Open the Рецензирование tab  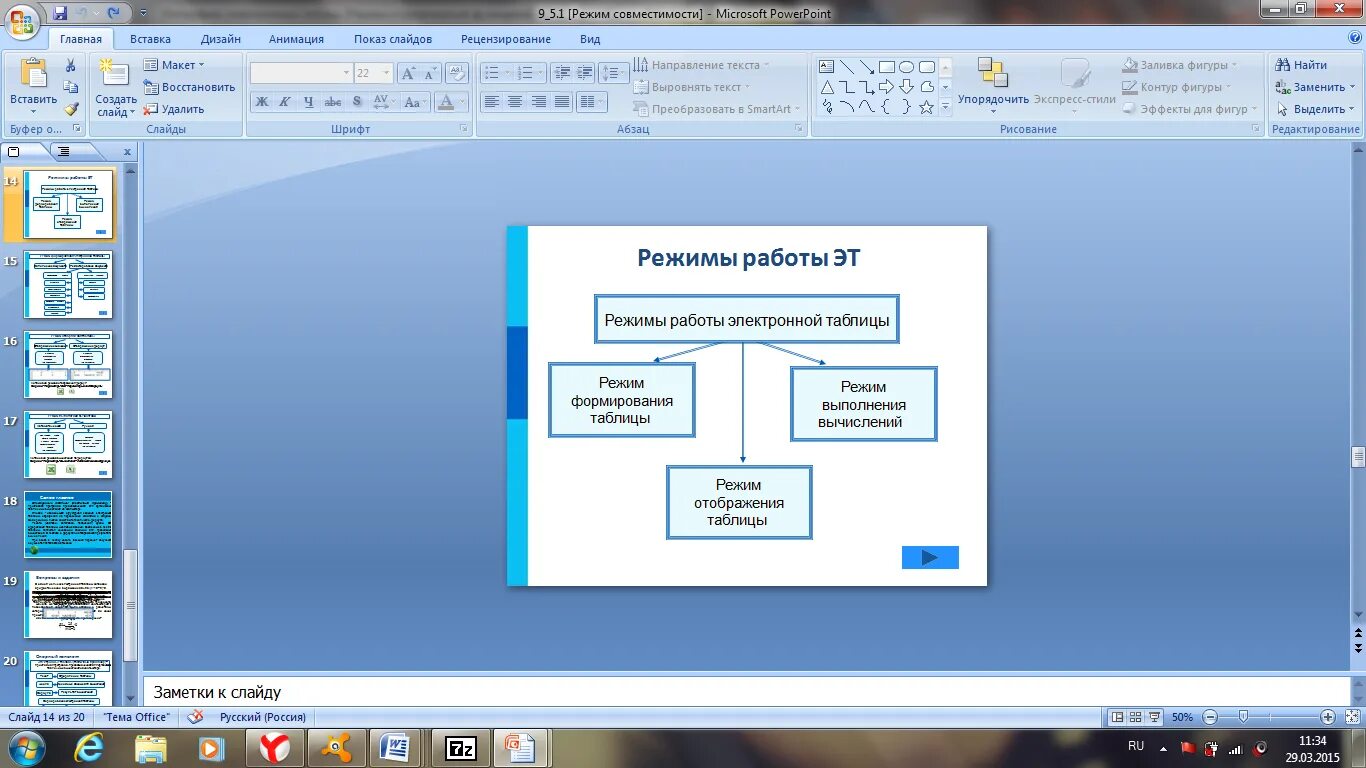tap(506, 39)
